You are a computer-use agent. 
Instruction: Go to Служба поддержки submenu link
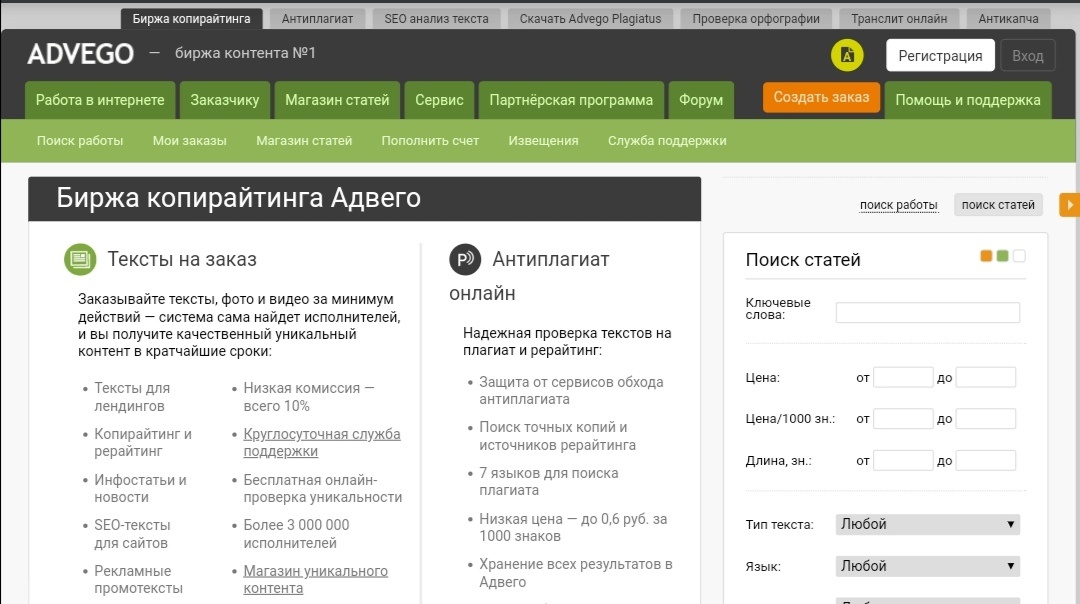(667, 140)
